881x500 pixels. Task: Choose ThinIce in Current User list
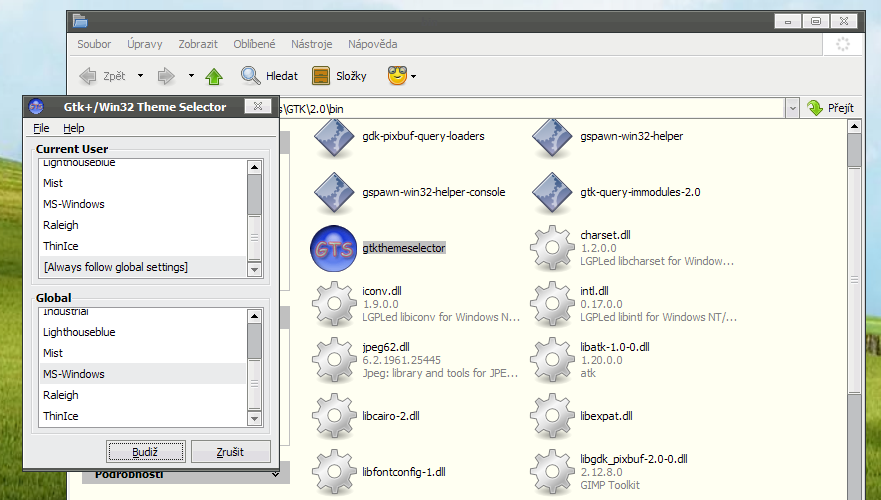(143, 246)
